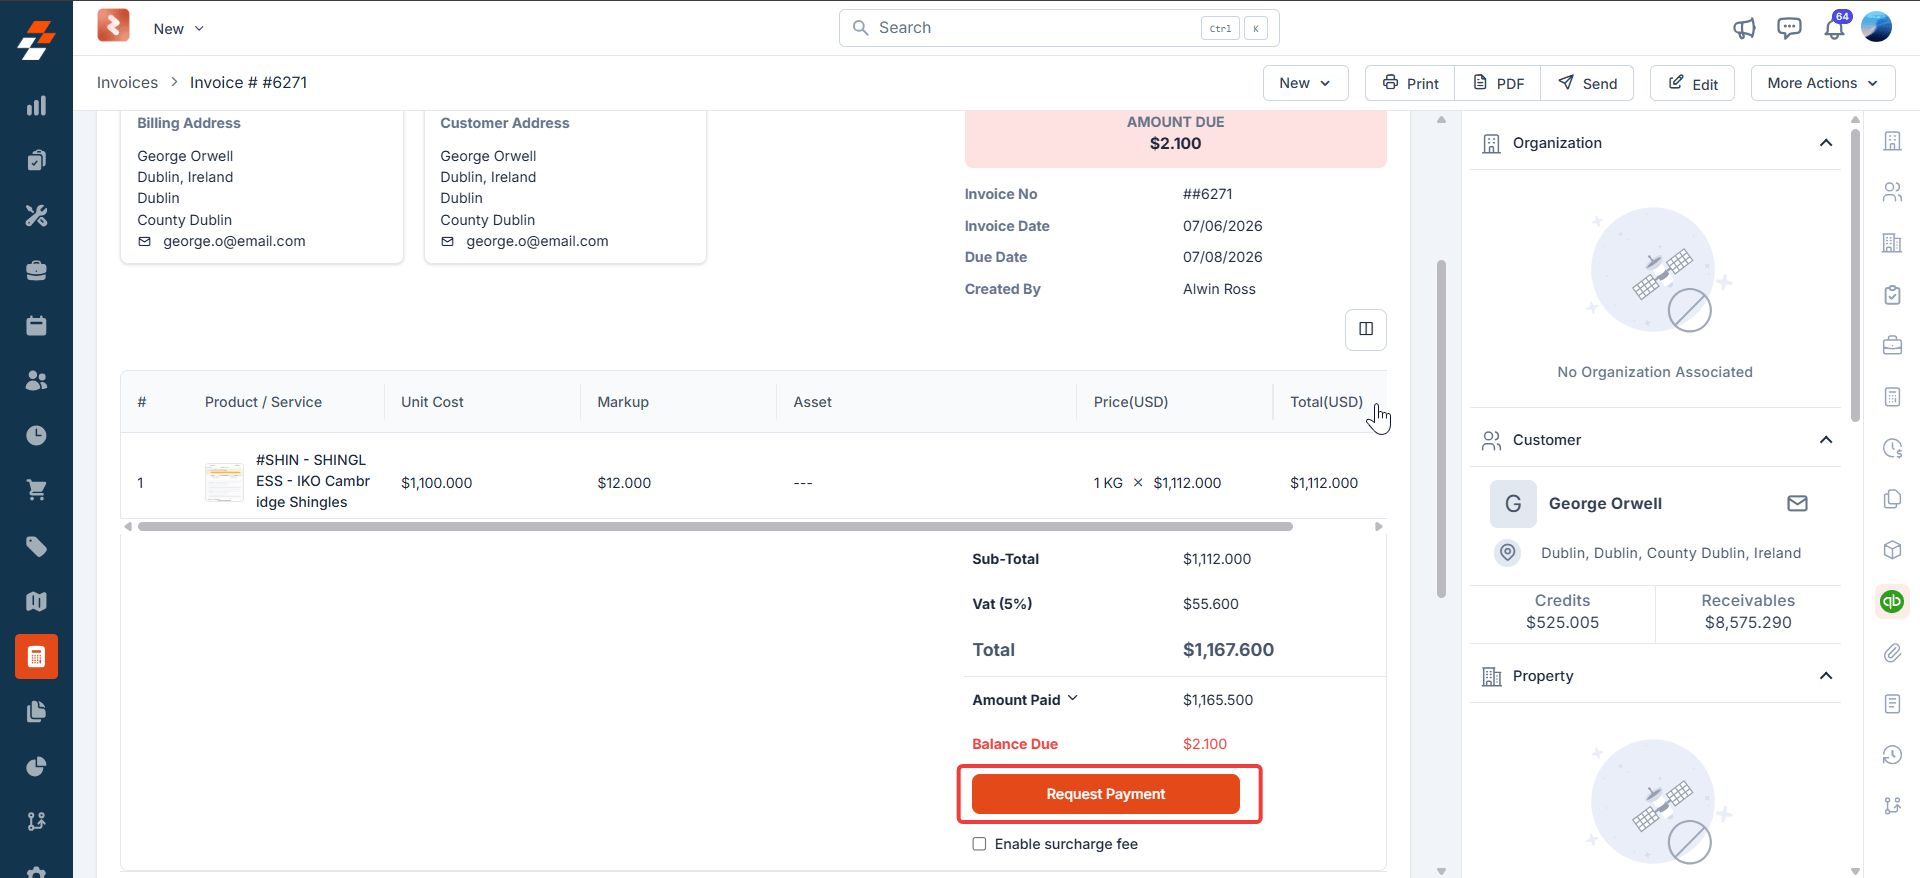Click the shingles product thumbnail image
1920x878 pixels.
[224, 482]
